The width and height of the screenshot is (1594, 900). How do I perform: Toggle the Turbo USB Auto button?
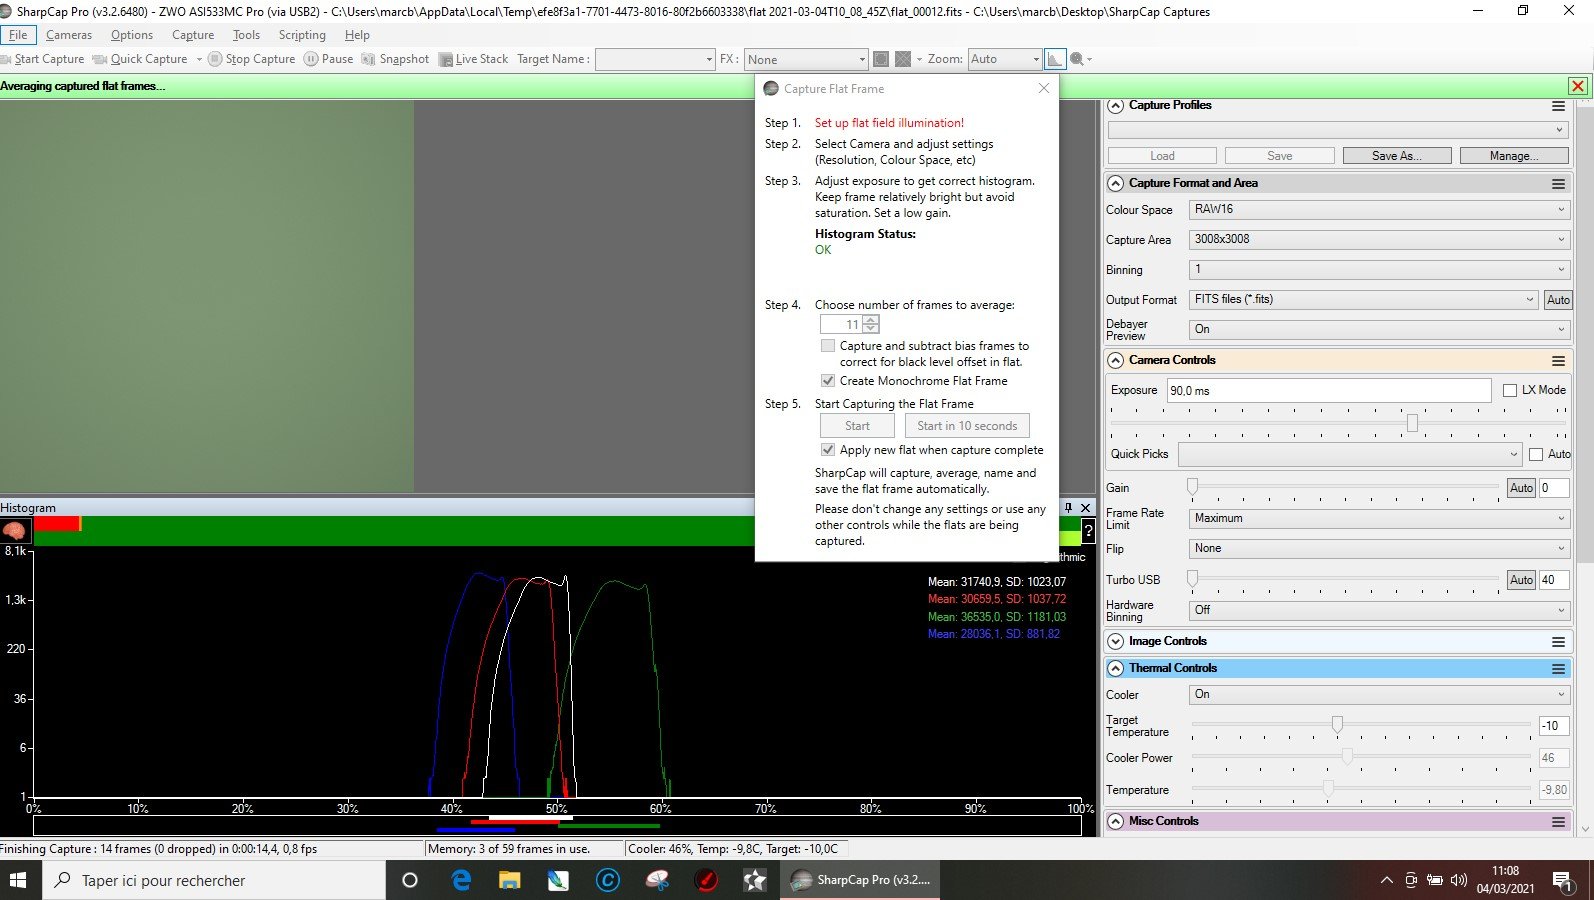point(1521,580)
